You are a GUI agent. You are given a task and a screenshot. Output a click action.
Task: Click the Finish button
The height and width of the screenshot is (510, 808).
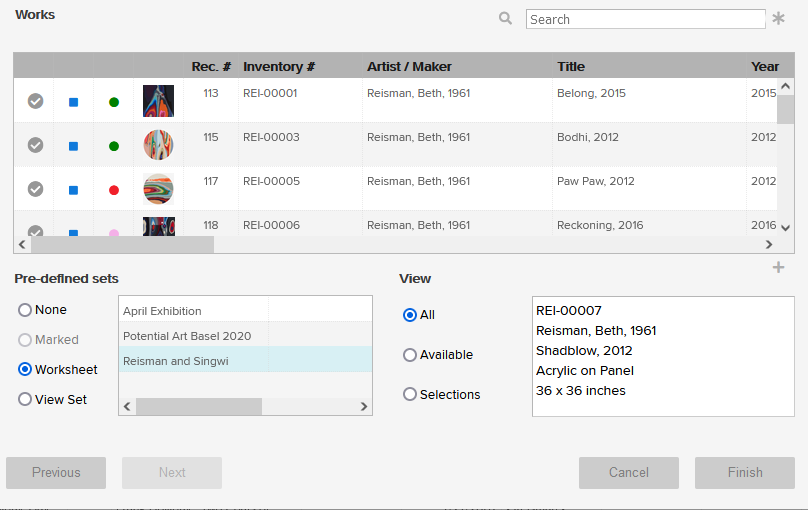(744, 473)
